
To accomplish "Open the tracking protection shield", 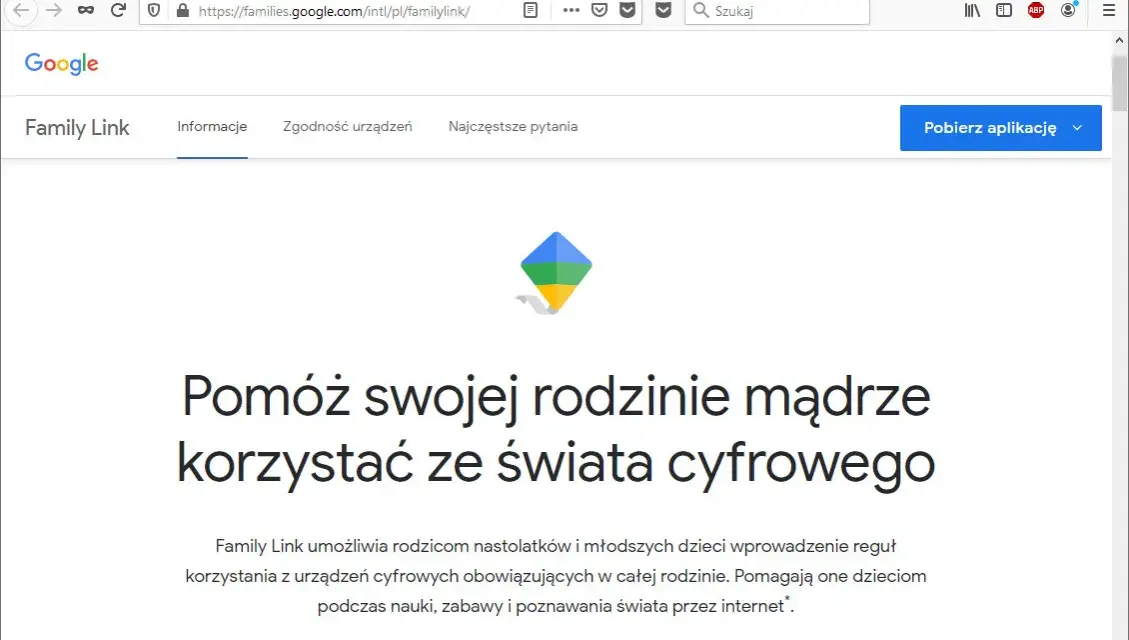I will coord(153,10).
